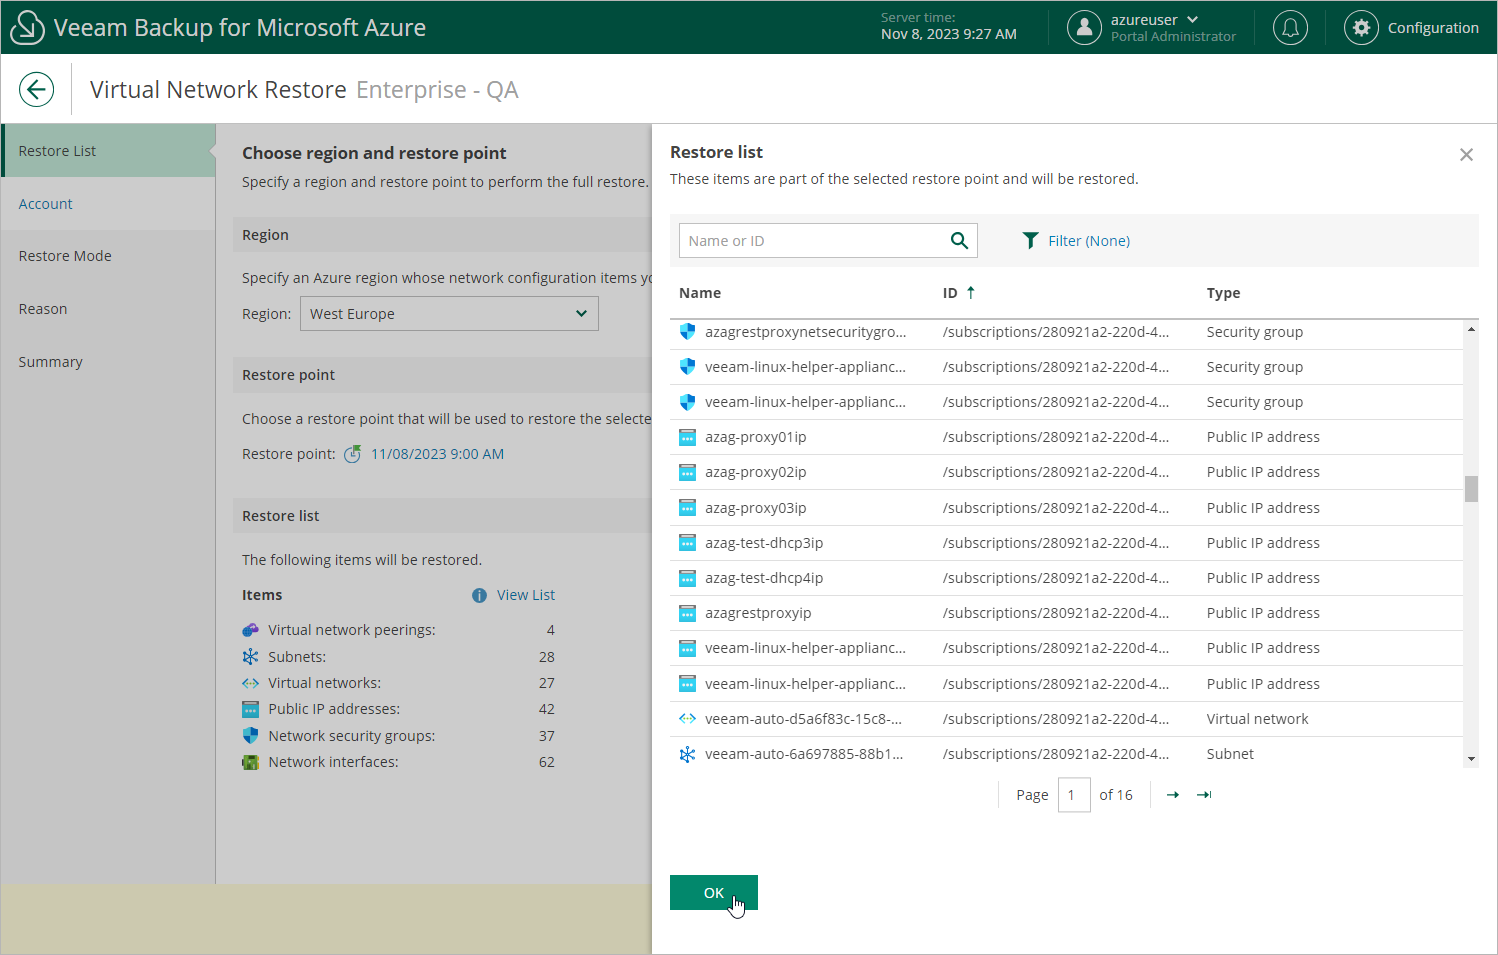1498x955 pixels.
Task: Expand the azureuser account dropdown
Action: 1192,19
